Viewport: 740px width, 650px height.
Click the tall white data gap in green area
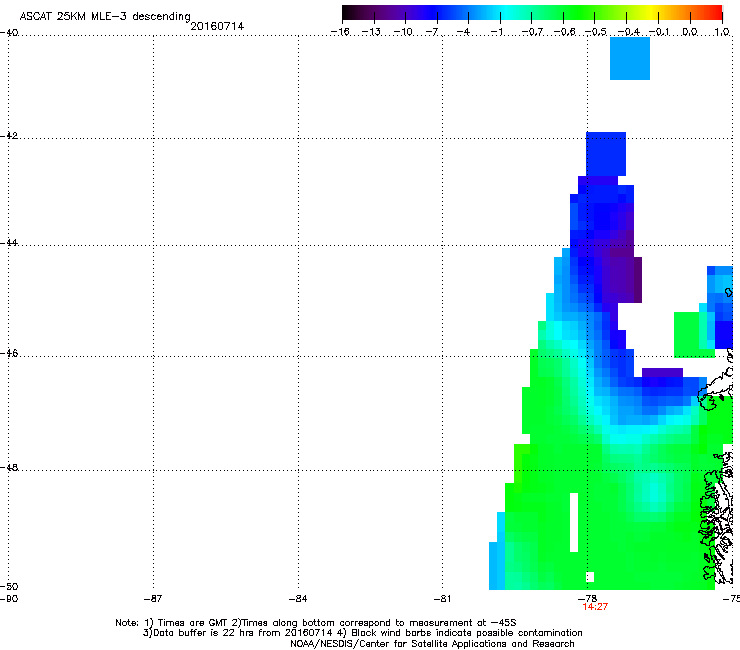574,522
